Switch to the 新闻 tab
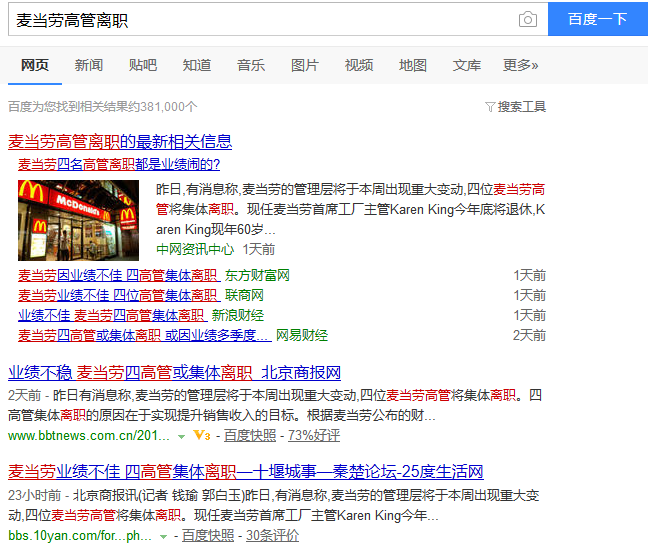648x544 pixels. (89, 65)
